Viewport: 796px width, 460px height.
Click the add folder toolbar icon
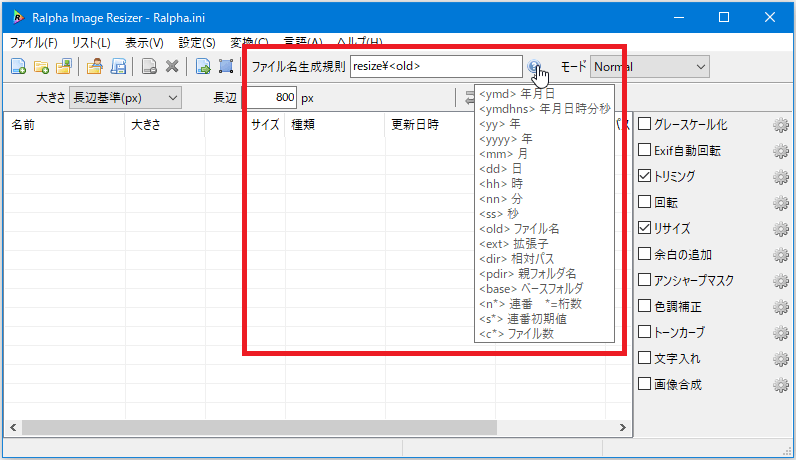[x=41, y=67]
